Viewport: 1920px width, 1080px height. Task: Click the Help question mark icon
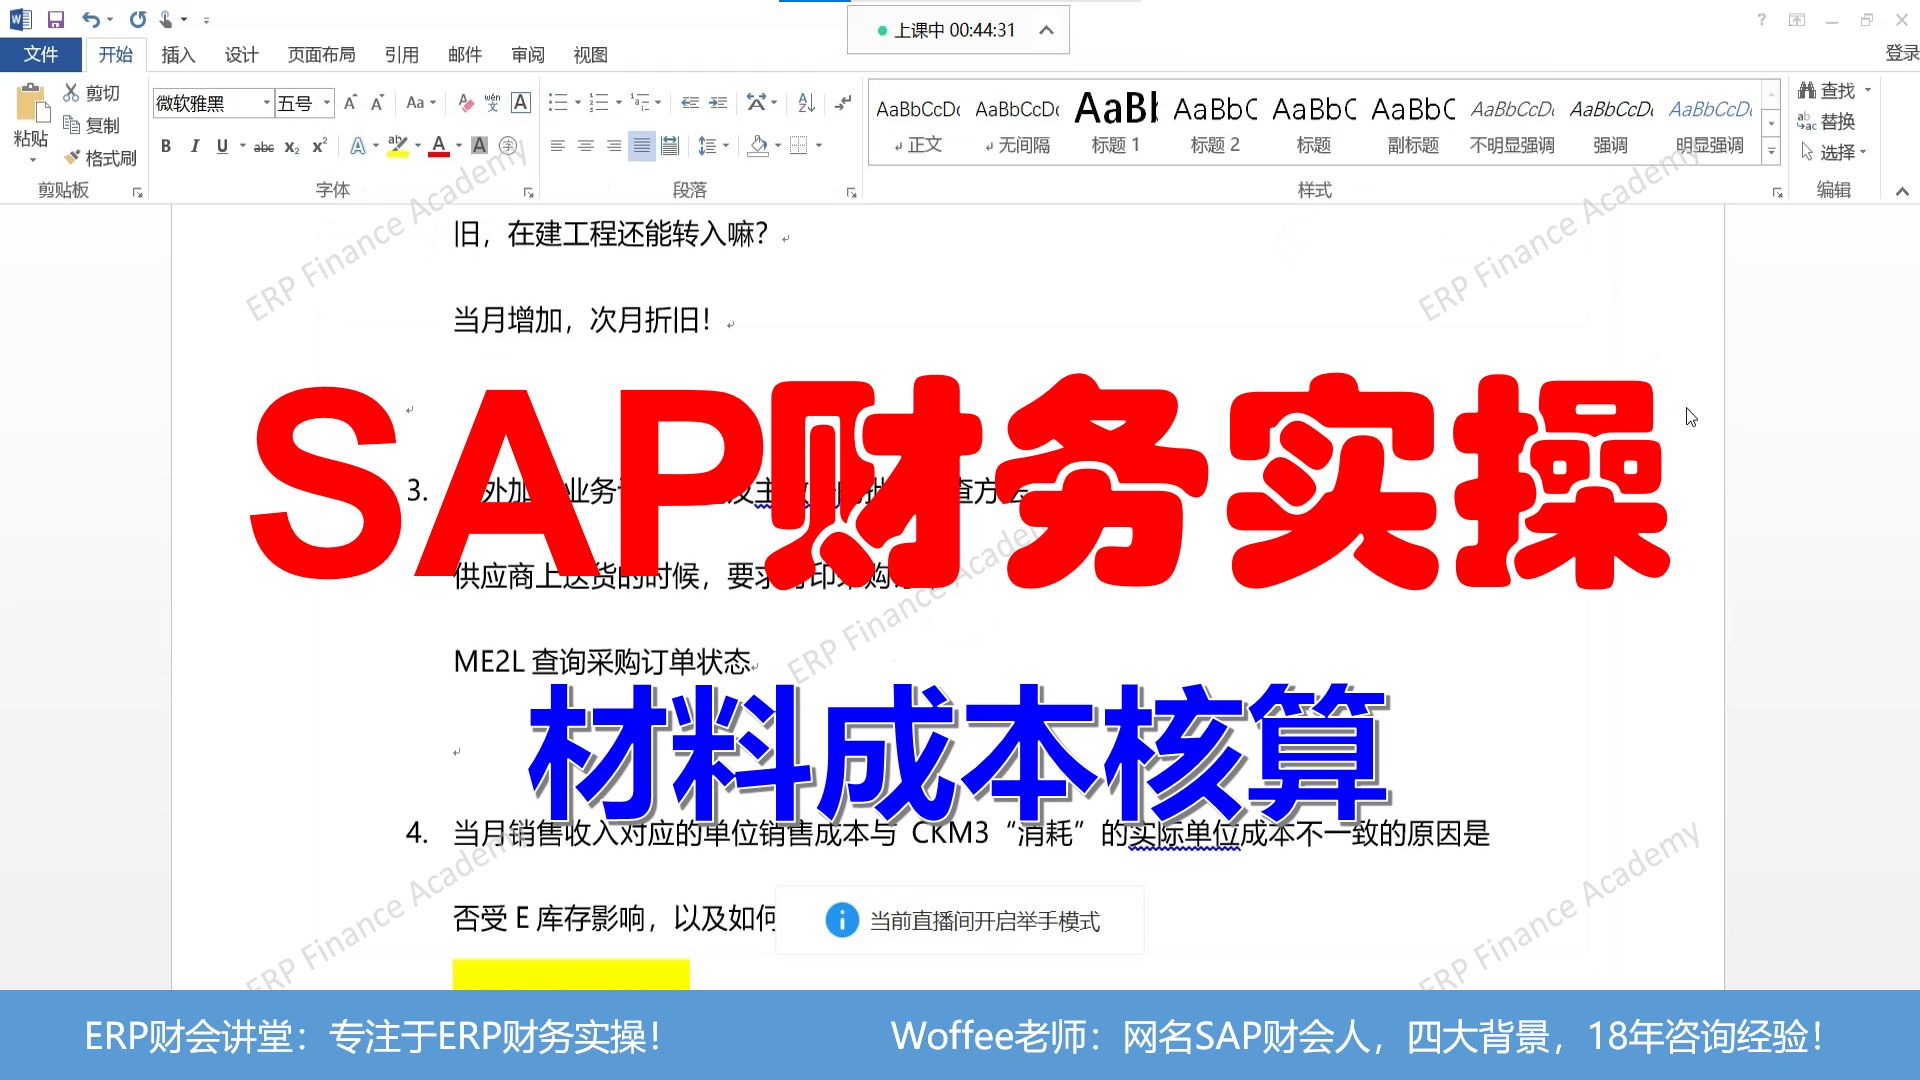tap(1762, 19)
